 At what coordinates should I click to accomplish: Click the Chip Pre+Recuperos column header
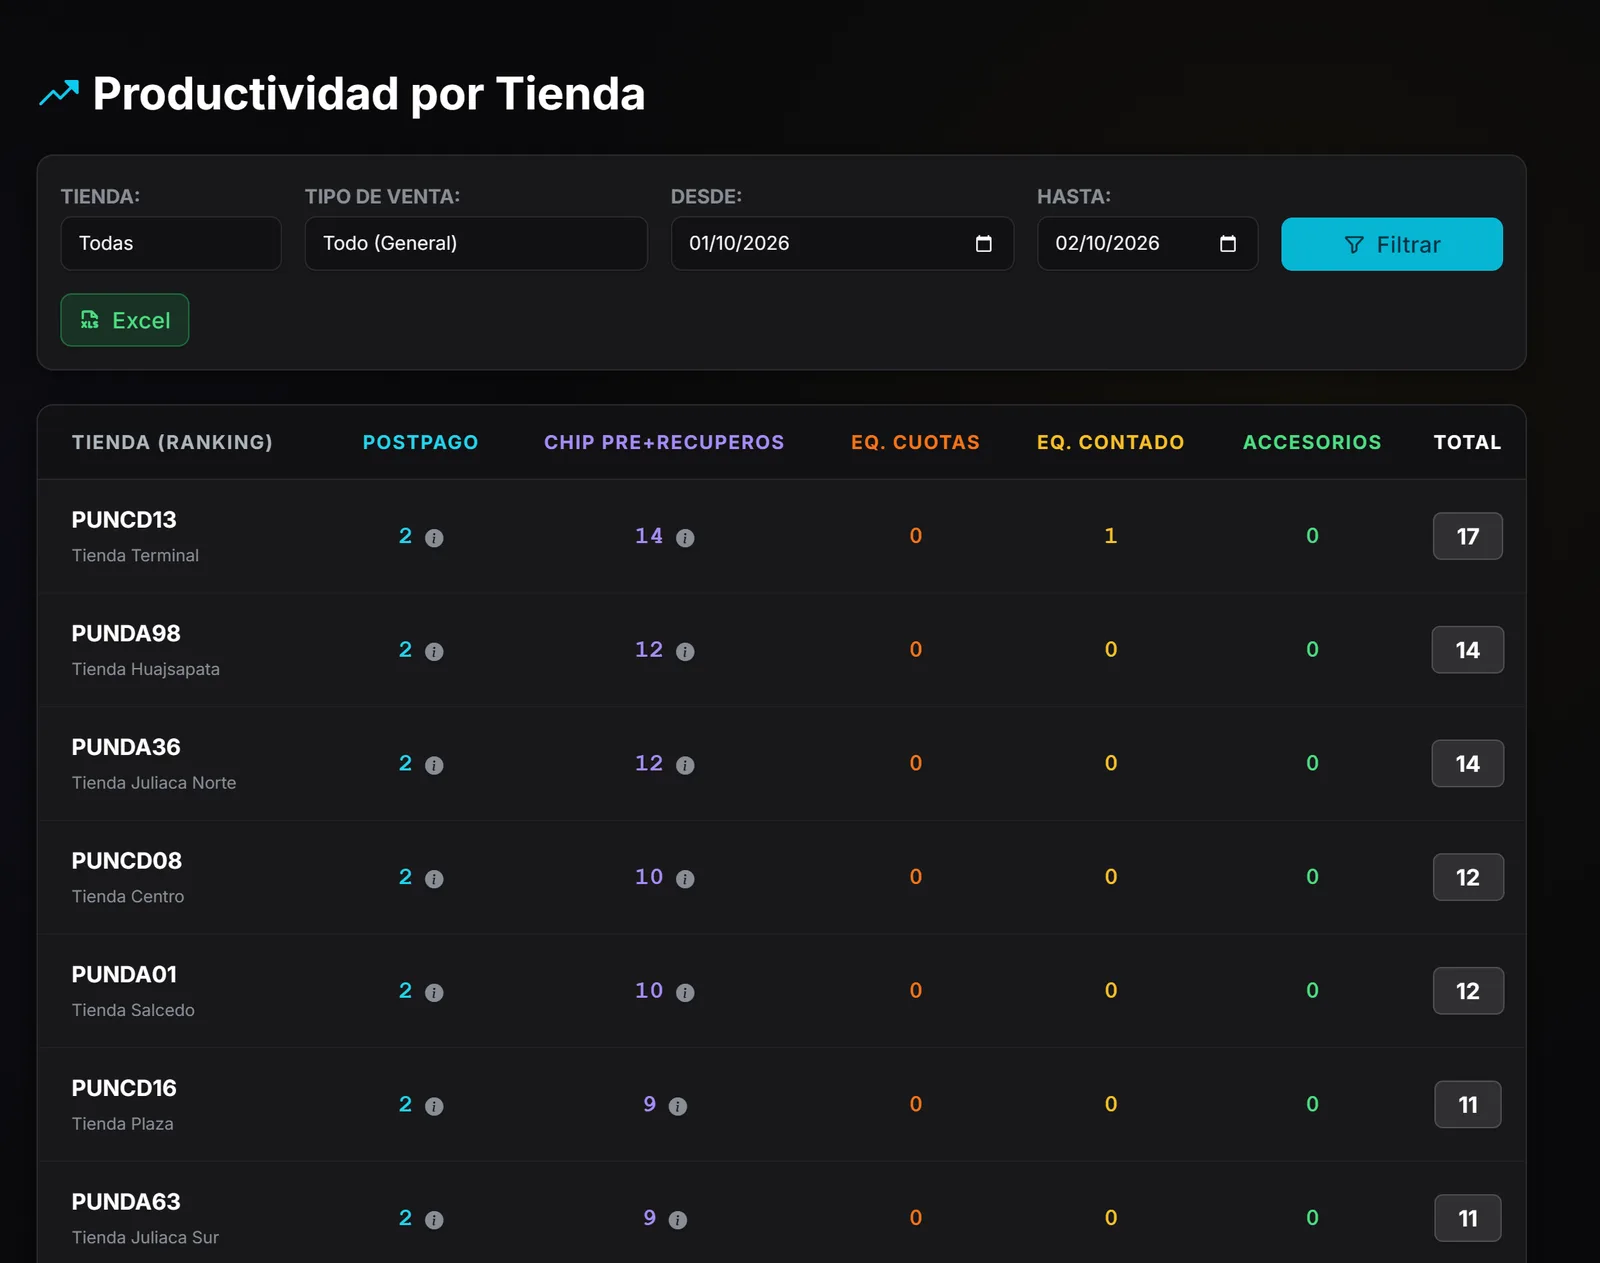(x=664, y=442)
